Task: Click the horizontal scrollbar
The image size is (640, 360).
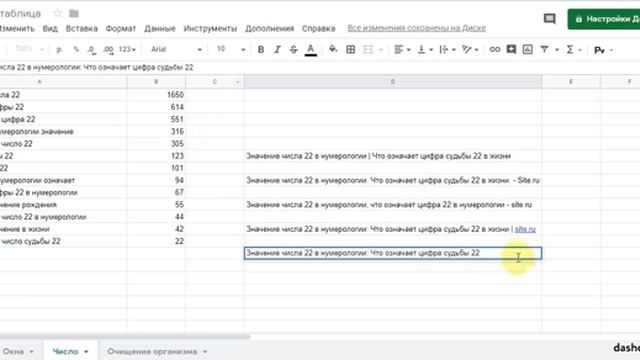Action: [x=125, y=337]
